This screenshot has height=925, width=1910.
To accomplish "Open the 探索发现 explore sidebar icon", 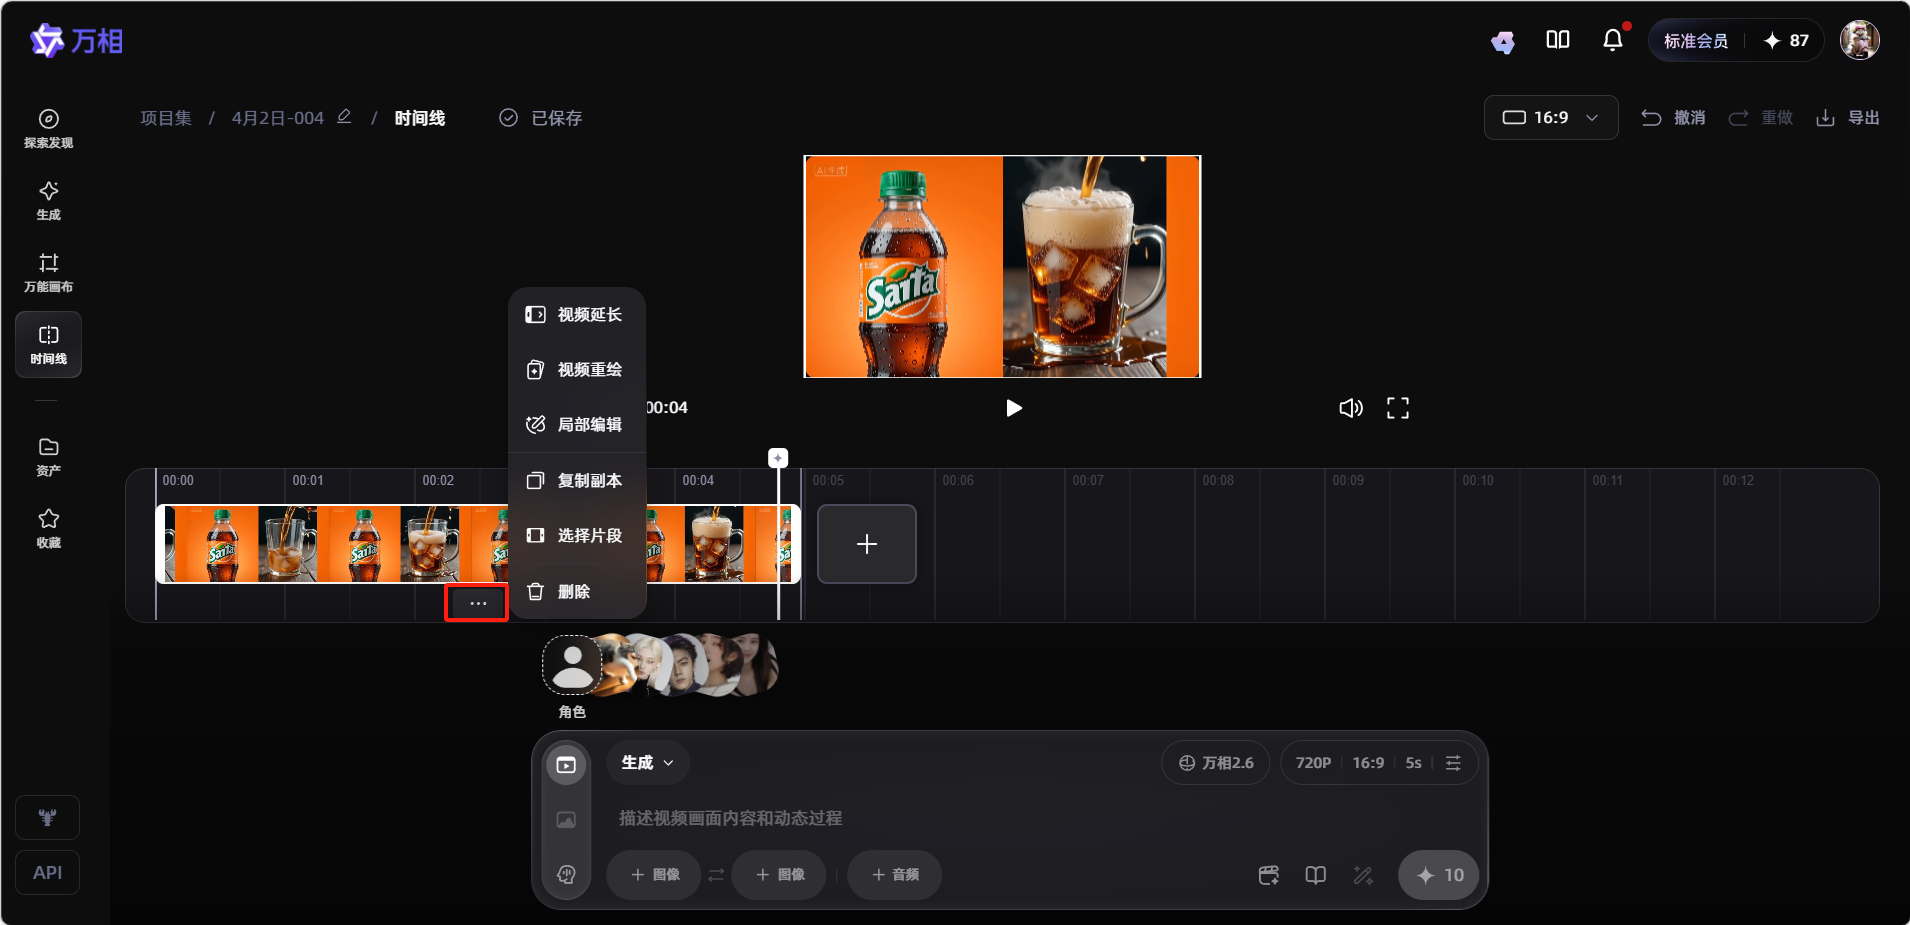I will [x=48, y=129].
